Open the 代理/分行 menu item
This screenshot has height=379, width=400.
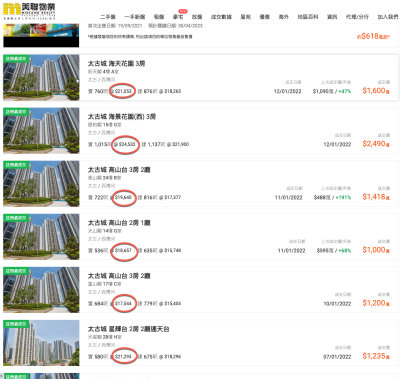(x=357, y=17)
